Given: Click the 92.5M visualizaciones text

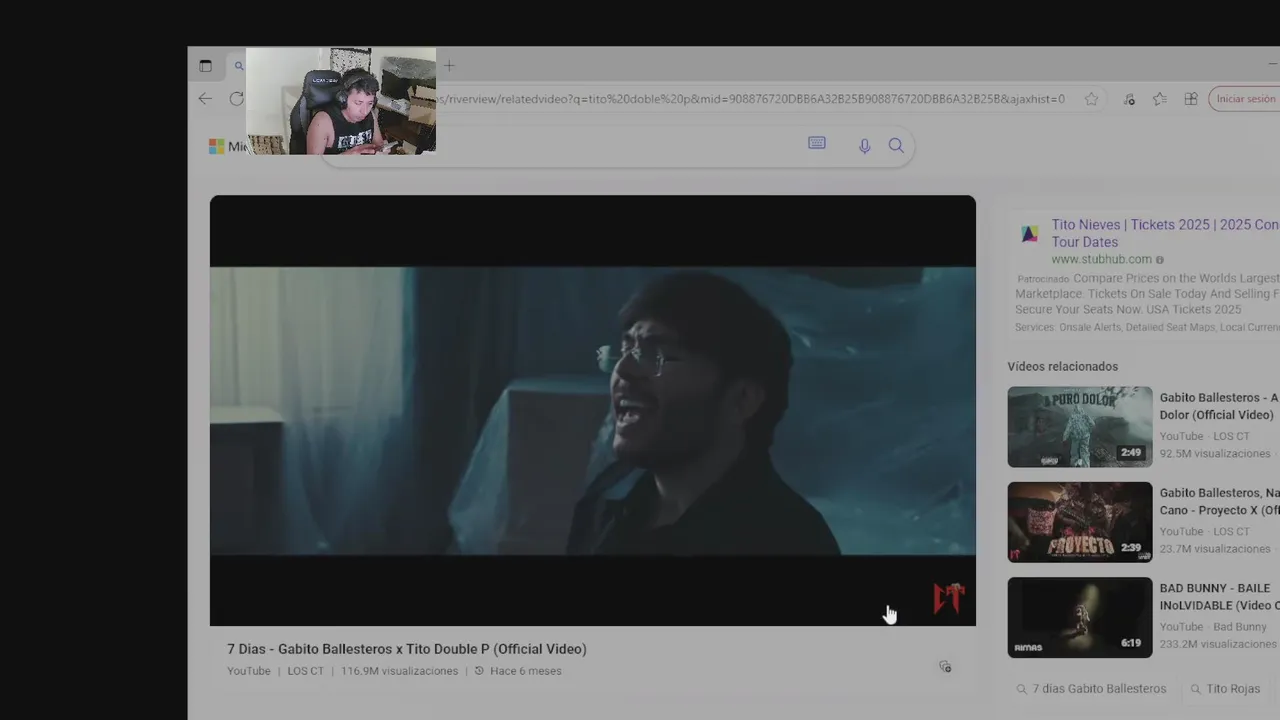Looking at the screenshot, I should pyautogui.click(x=1215, y=454).
